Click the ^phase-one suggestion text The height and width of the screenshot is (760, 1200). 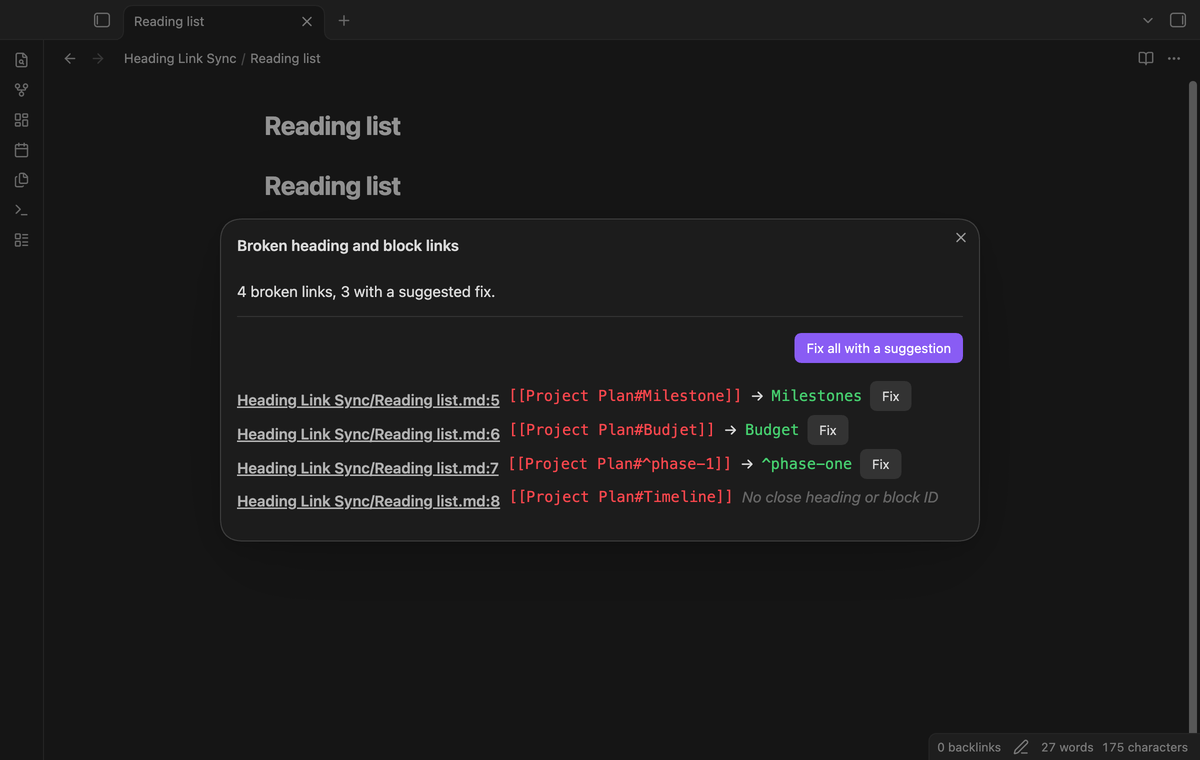coord(807,464)
